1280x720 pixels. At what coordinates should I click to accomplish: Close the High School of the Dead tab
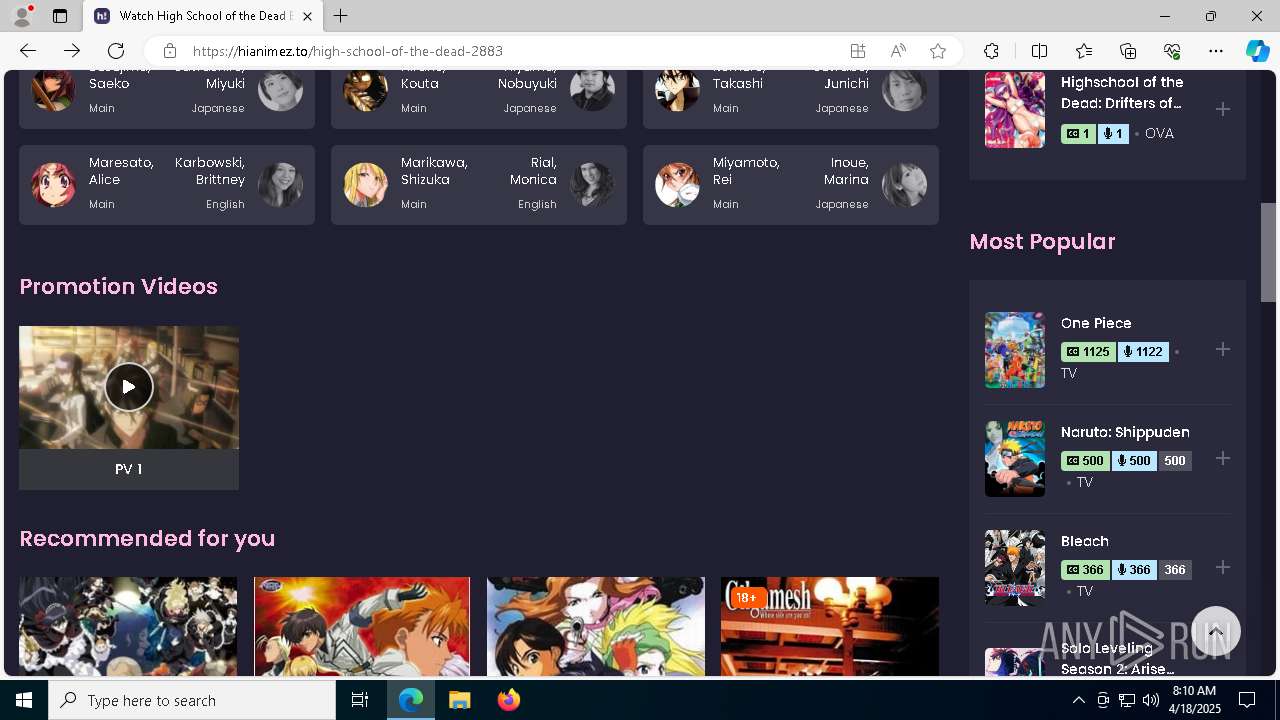307,16
